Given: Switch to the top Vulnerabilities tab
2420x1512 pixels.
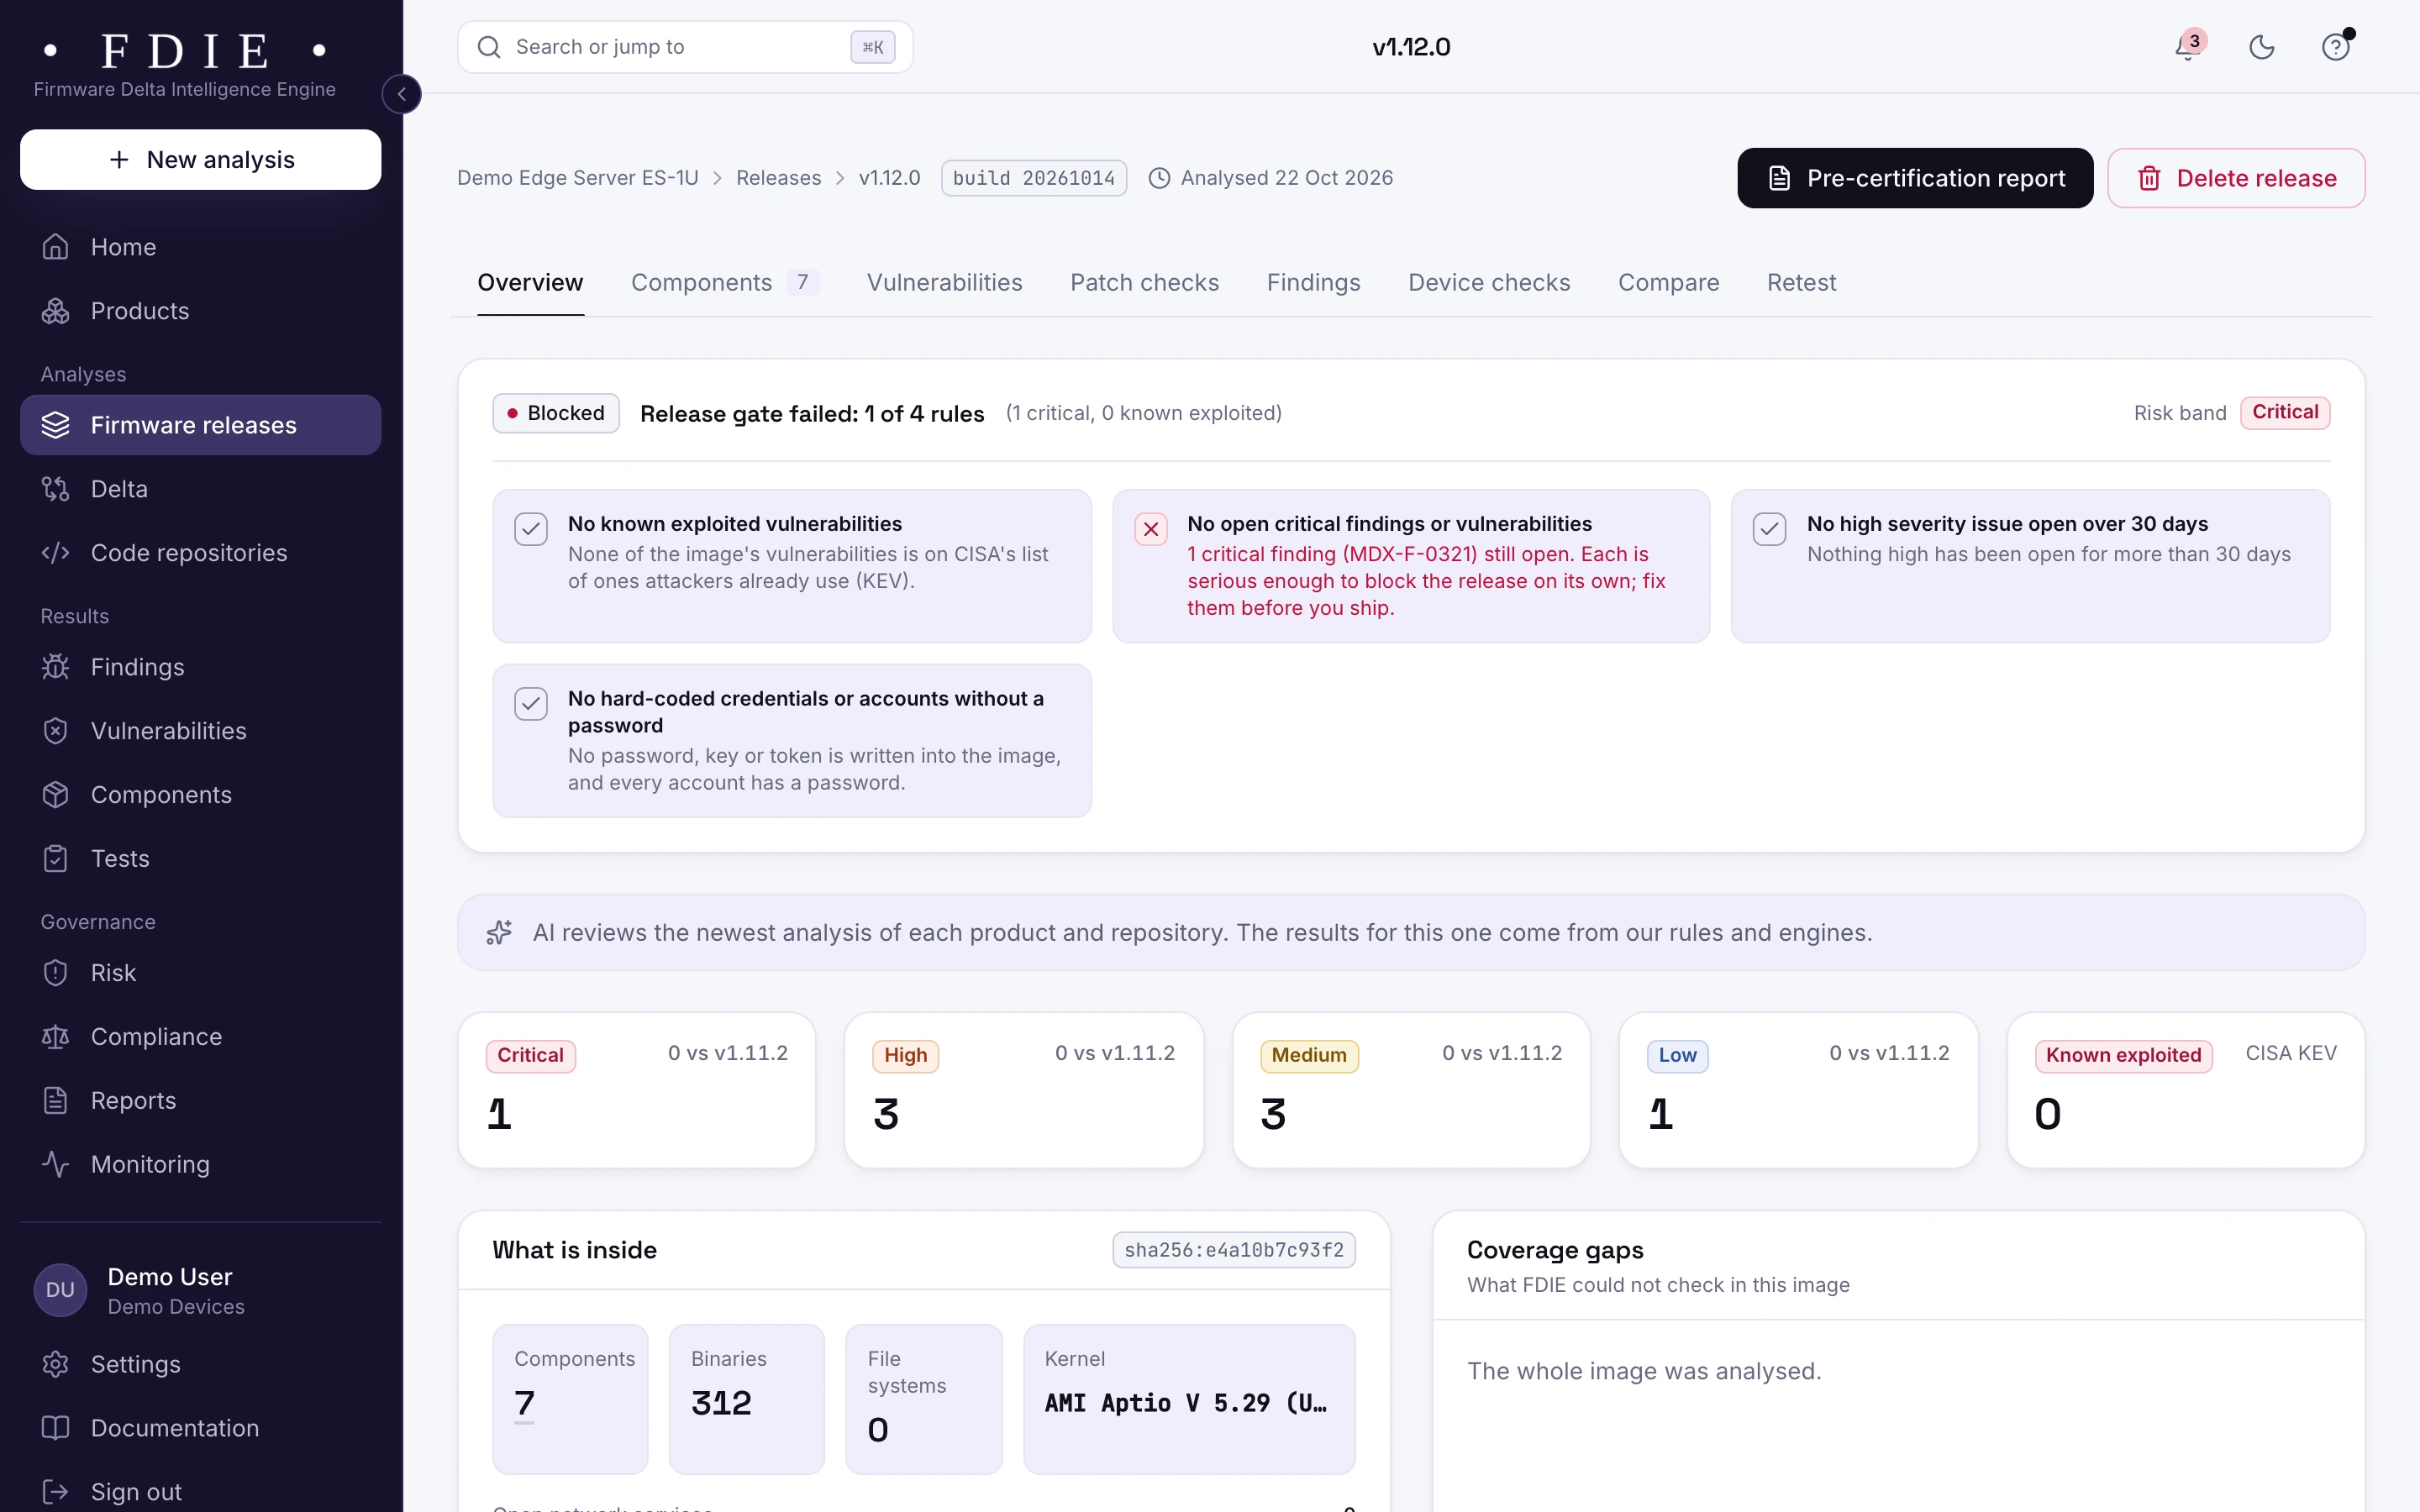Looking at the screenshot, I should coord(944,283).
